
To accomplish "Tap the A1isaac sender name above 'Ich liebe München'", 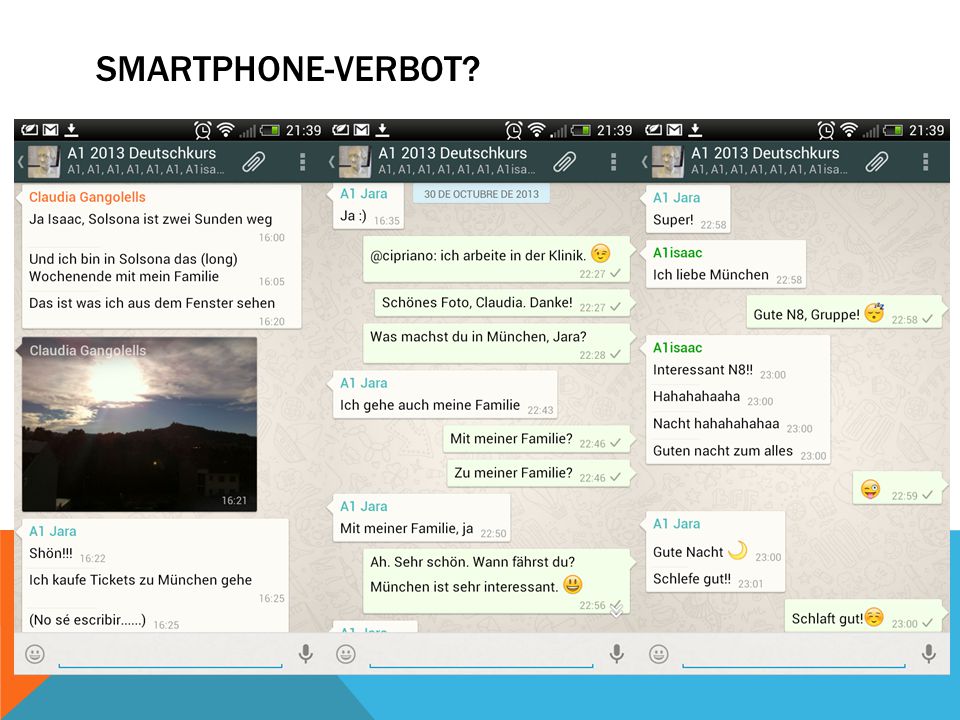I will click(677, 253).
